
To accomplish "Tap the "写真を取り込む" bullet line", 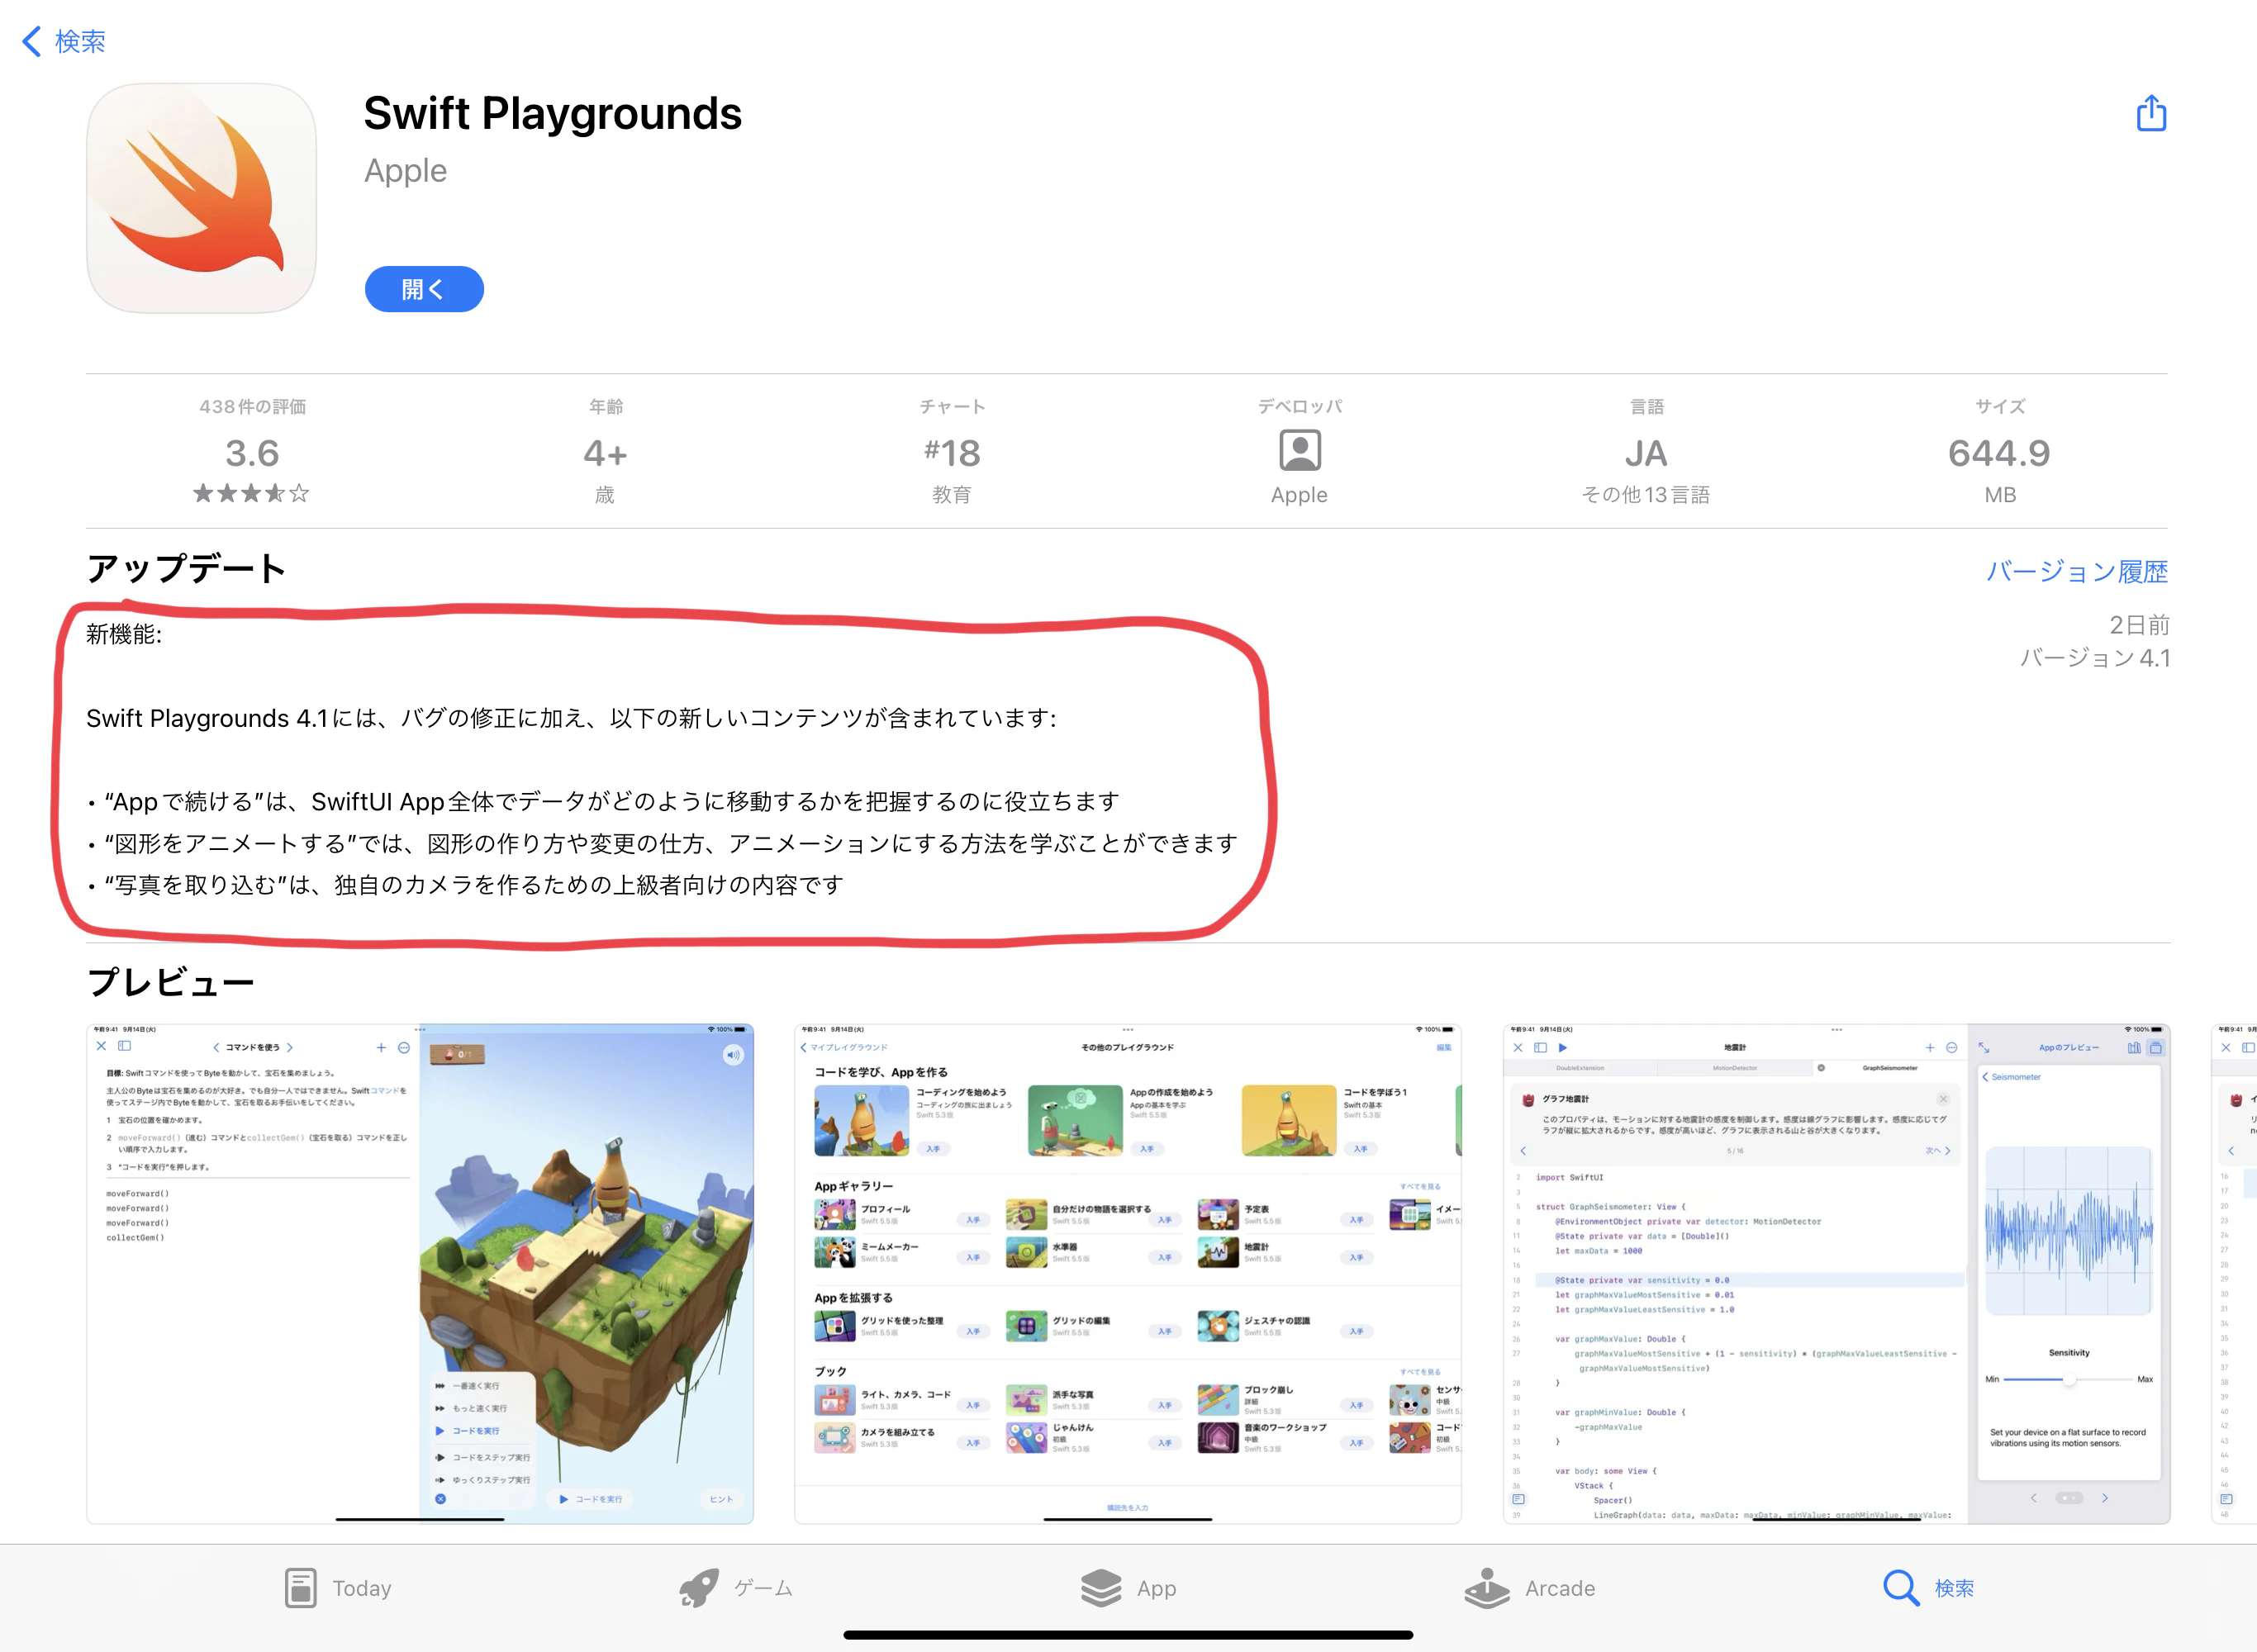I will pyautogui.click(x=465, y=886).
